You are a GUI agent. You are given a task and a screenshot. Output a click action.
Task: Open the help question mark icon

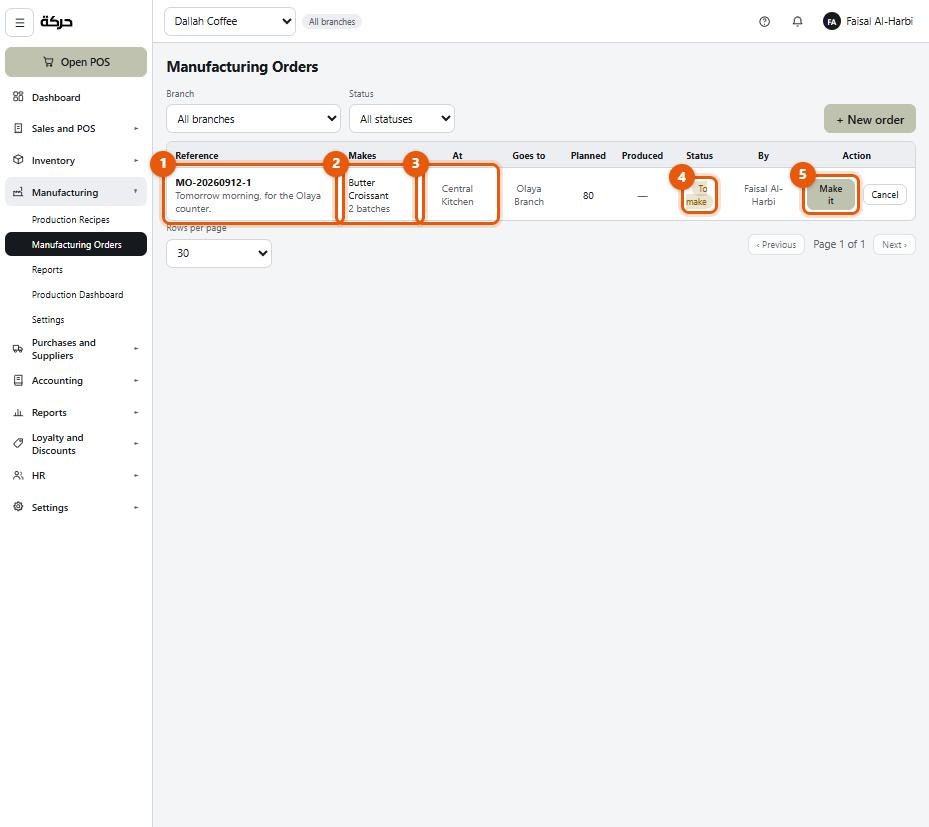click(x=764, y=22)
